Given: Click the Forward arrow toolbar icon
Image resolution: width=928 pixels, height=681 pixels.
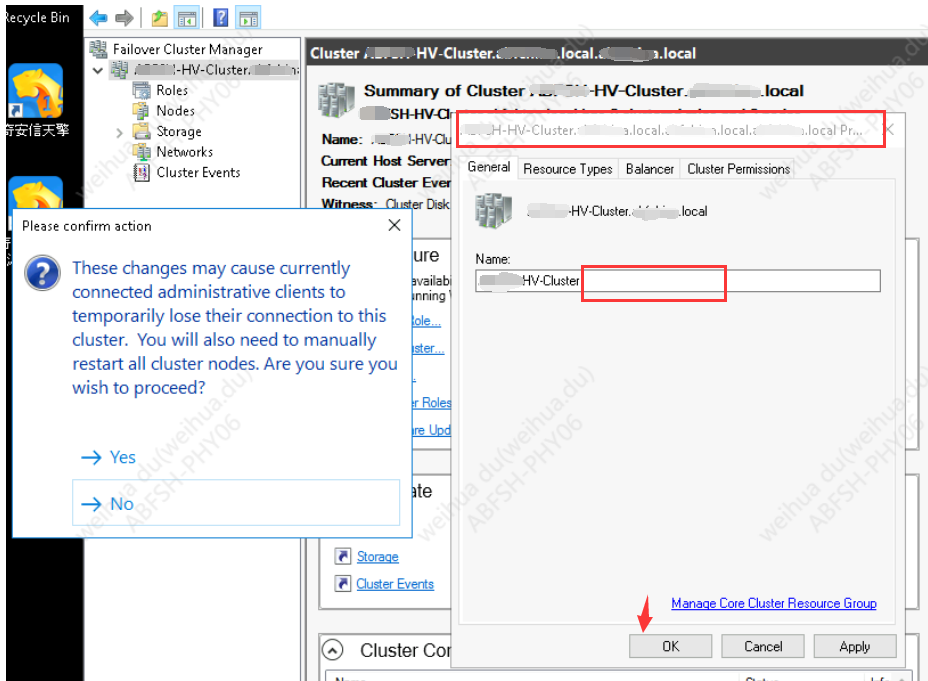Looking at the screenshot, I should coord(124,18).
